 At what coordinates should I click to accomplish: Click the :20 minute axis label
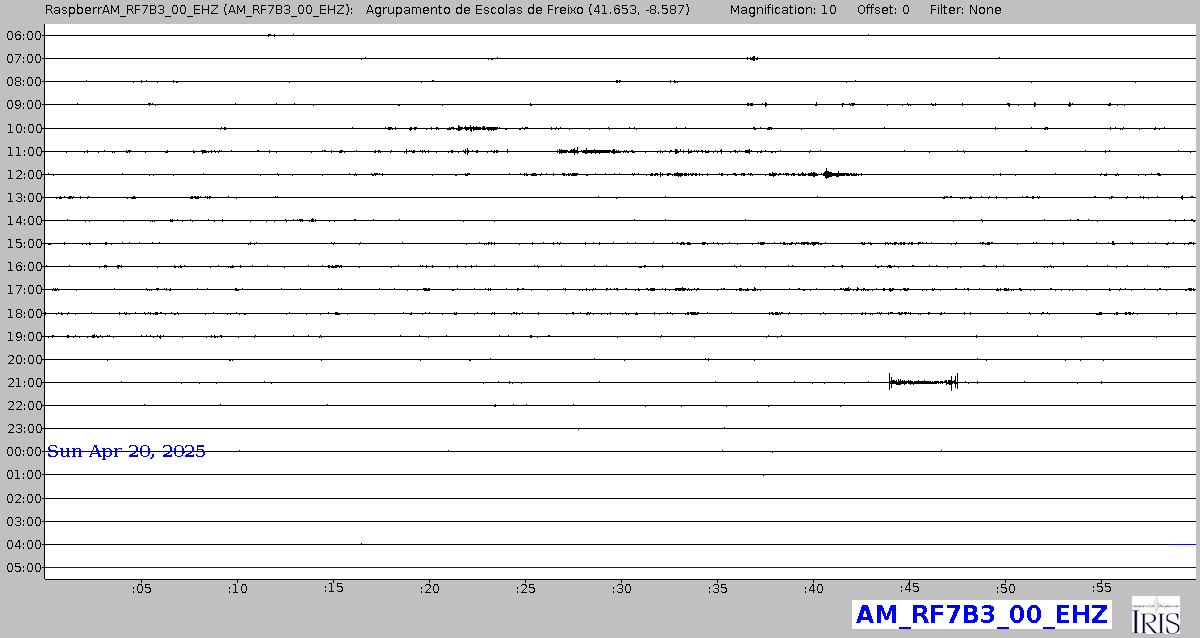click(429, 589)
